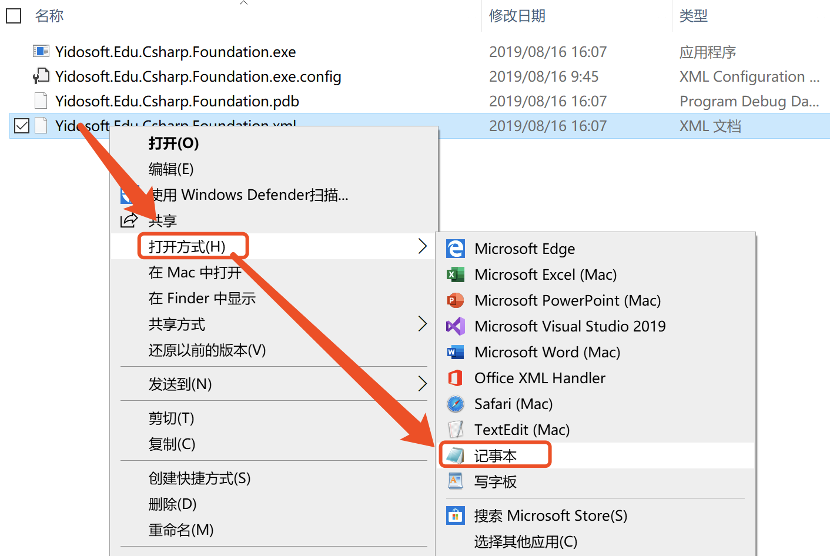Click the Safari (Mac) compass icon
830x556 pixels.
click(455, 404)
